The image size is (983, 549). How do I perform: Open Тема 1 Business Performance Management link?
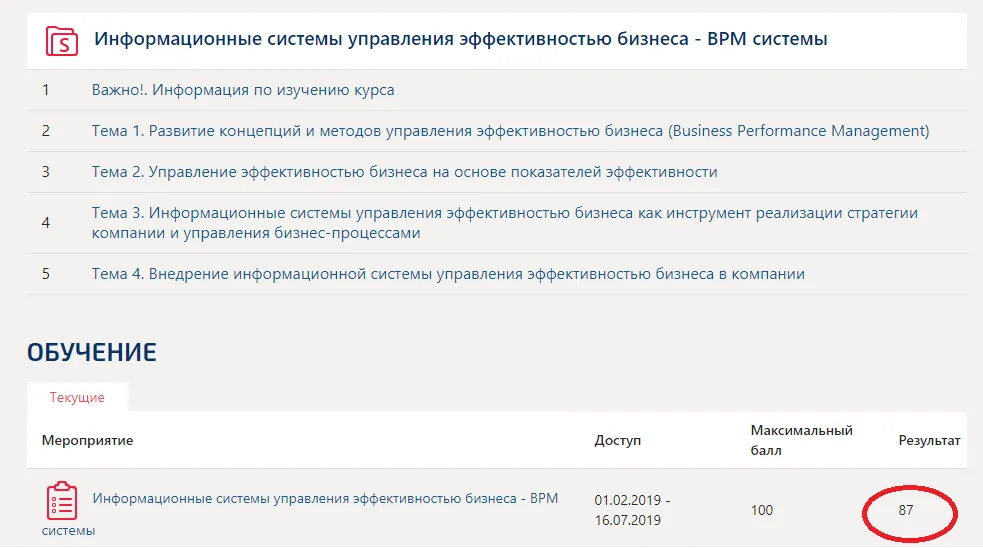[x=510, y=130]
